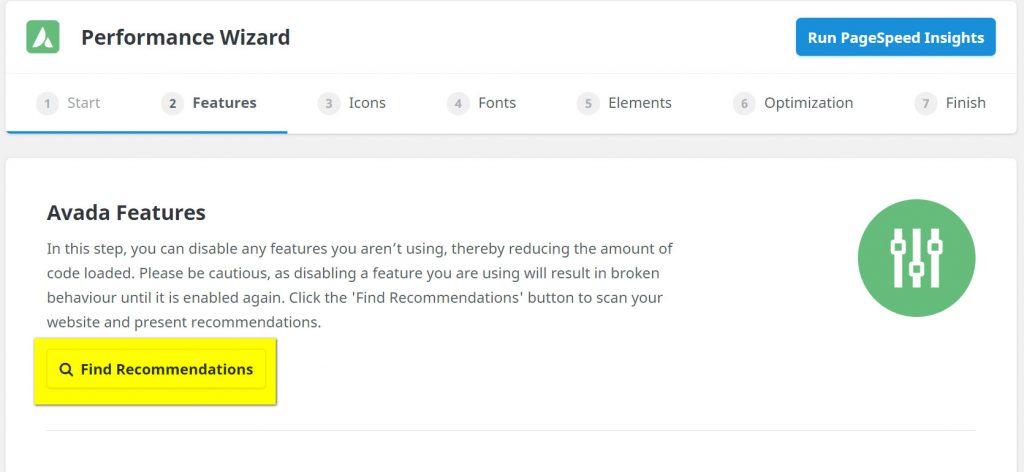Open the Icons step tab
The width and height of the screenshot is (1024, 472).
[x=367, y=103]
